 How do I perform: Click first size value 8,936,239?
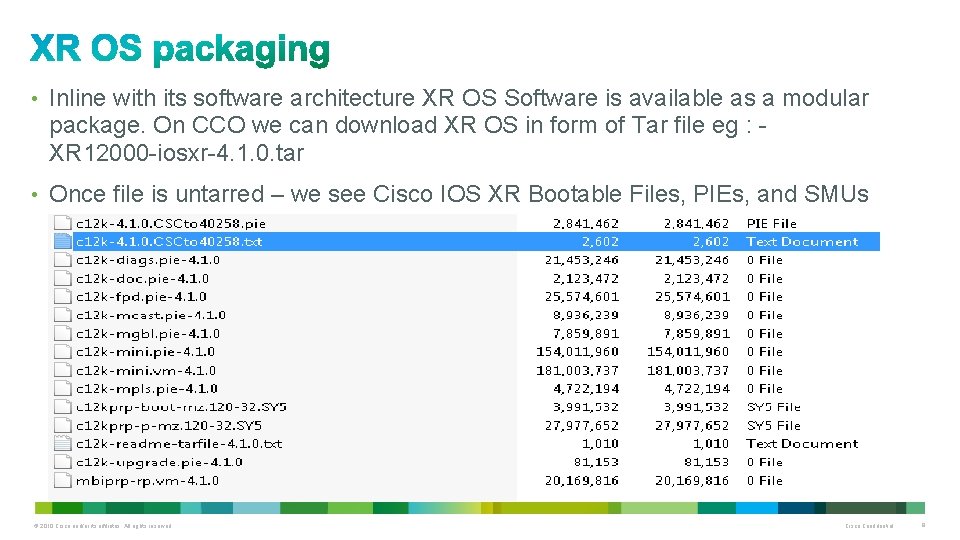586,315
